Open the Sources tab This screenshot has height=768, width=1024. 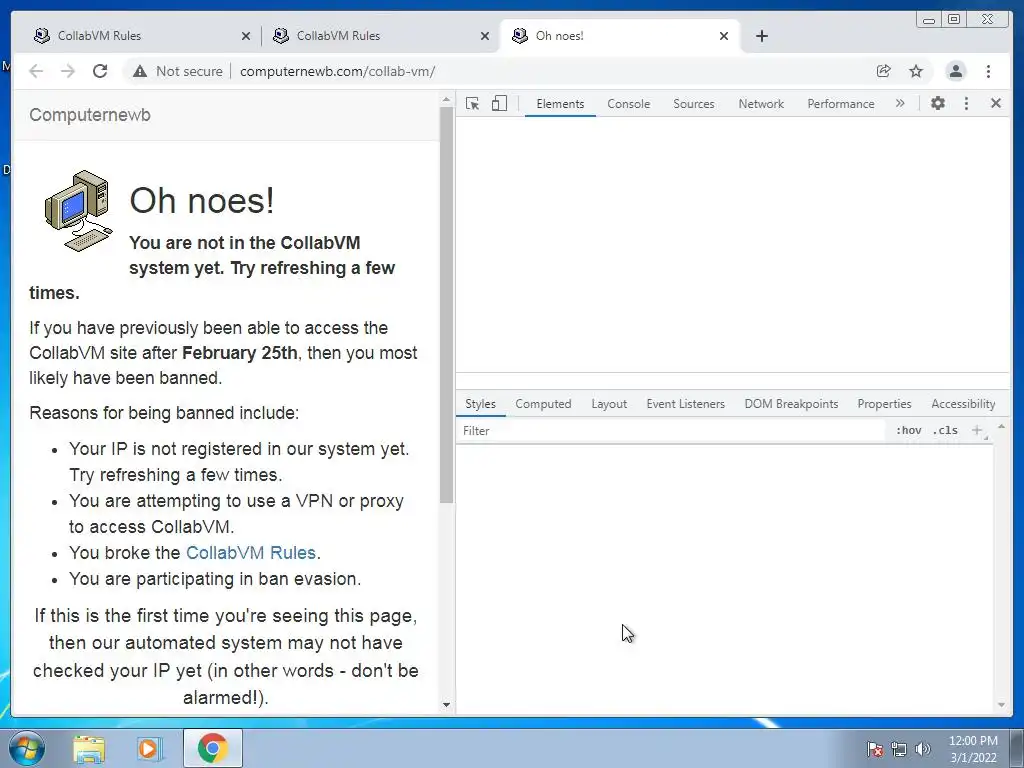tap(694, 104)
